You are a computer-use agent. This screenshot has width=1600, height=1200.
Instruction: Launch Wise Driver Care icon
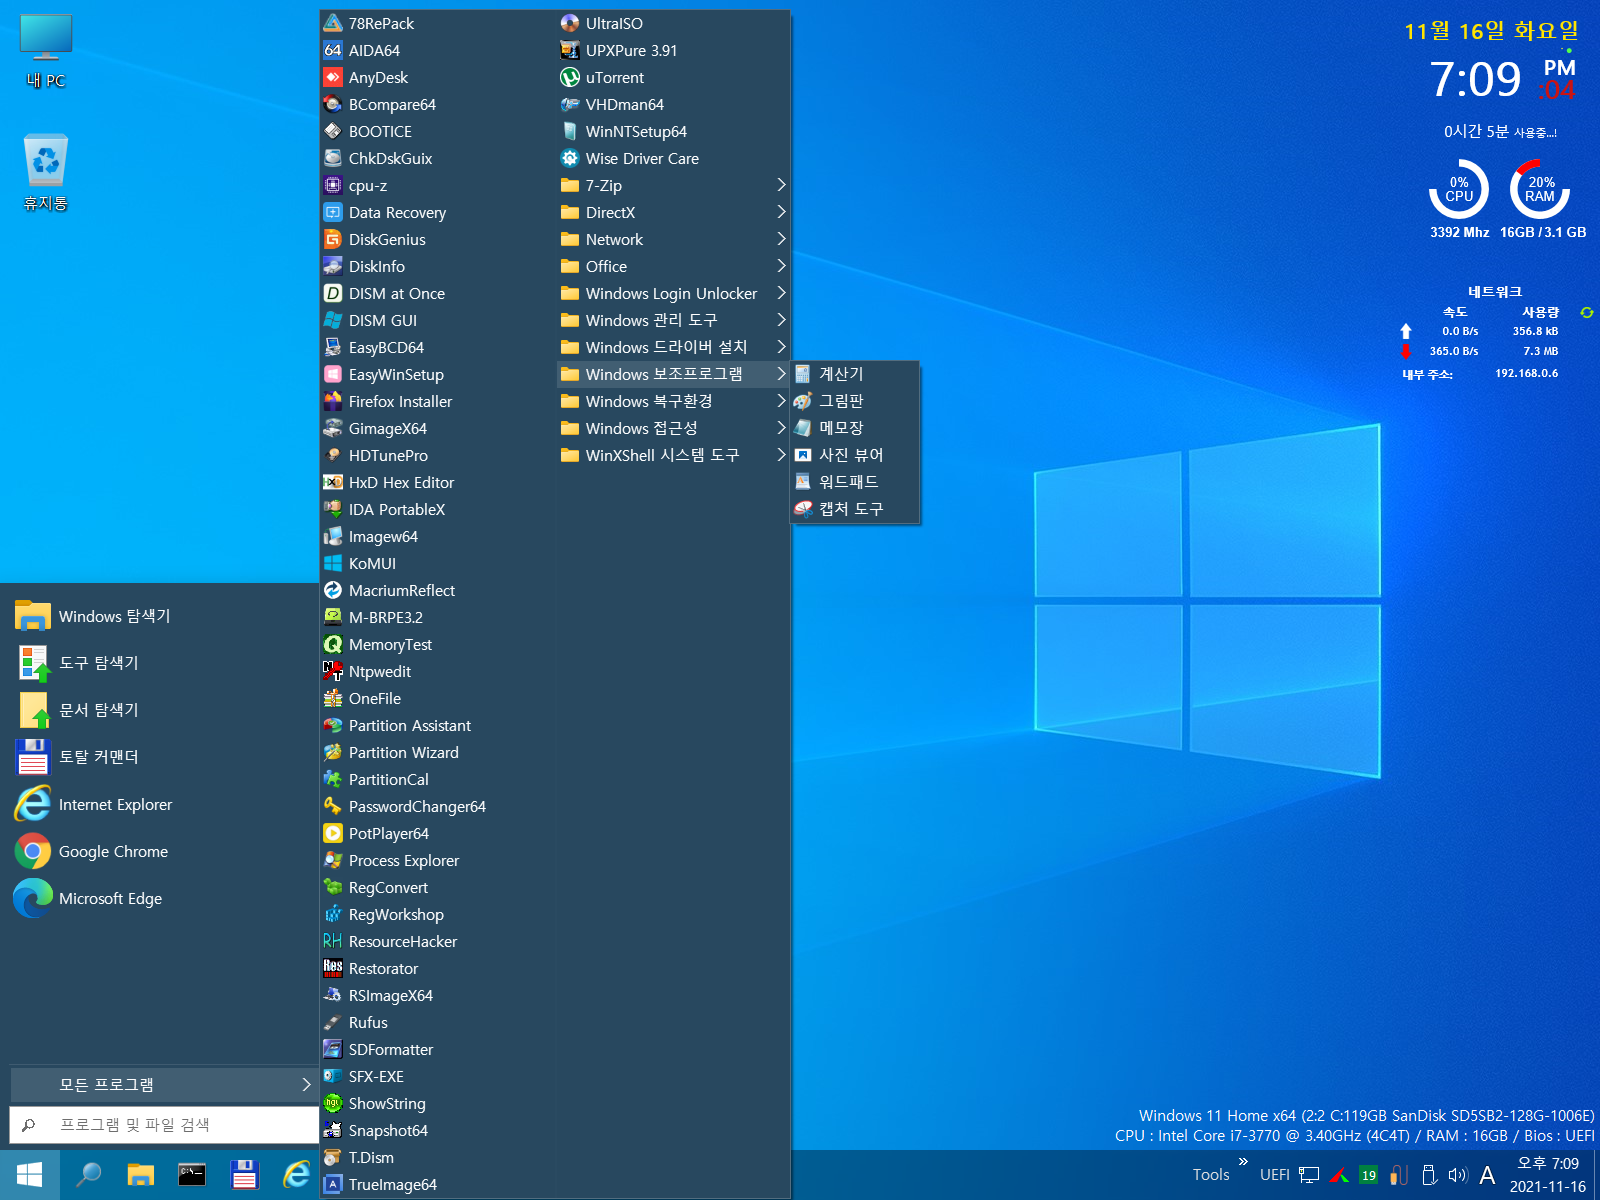[x=570, y=158]
